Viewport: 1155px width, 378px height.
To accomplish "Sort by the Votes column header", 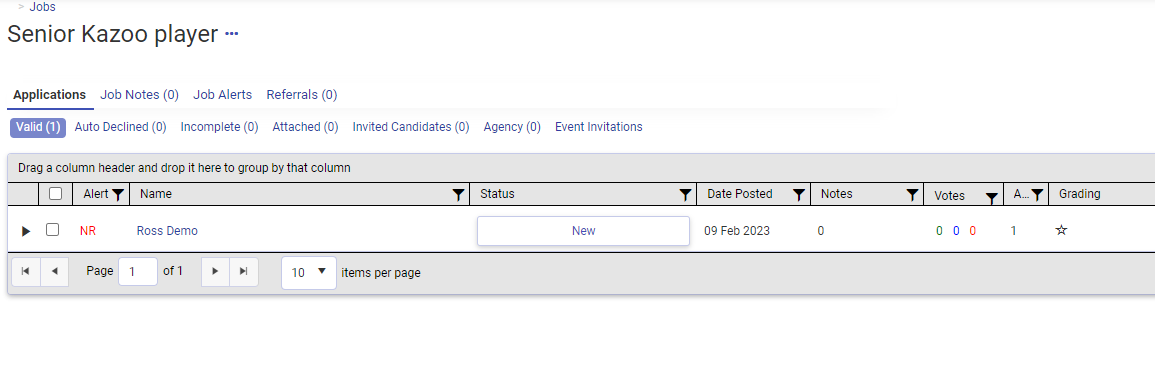I will (x=949, y=195).
